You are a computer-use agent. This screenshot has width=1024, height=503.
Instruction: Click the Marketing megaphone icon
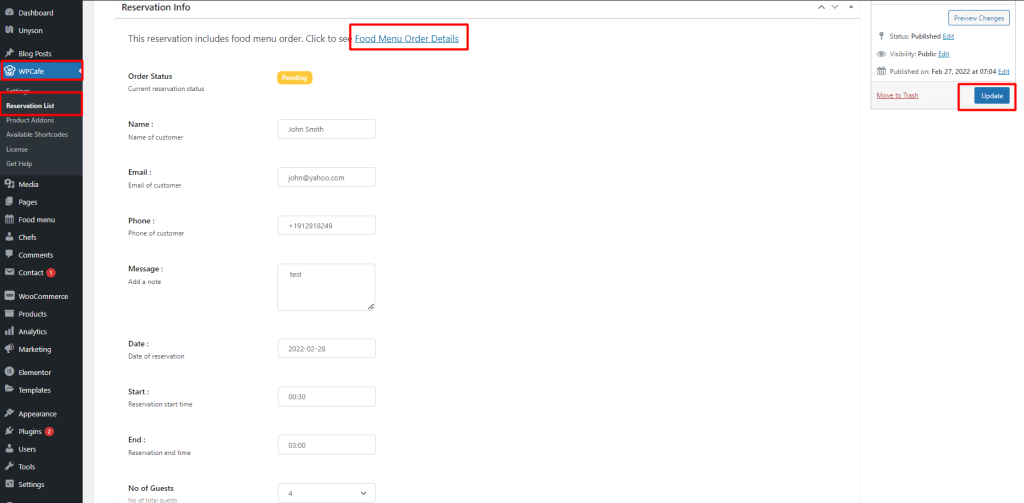10,349
